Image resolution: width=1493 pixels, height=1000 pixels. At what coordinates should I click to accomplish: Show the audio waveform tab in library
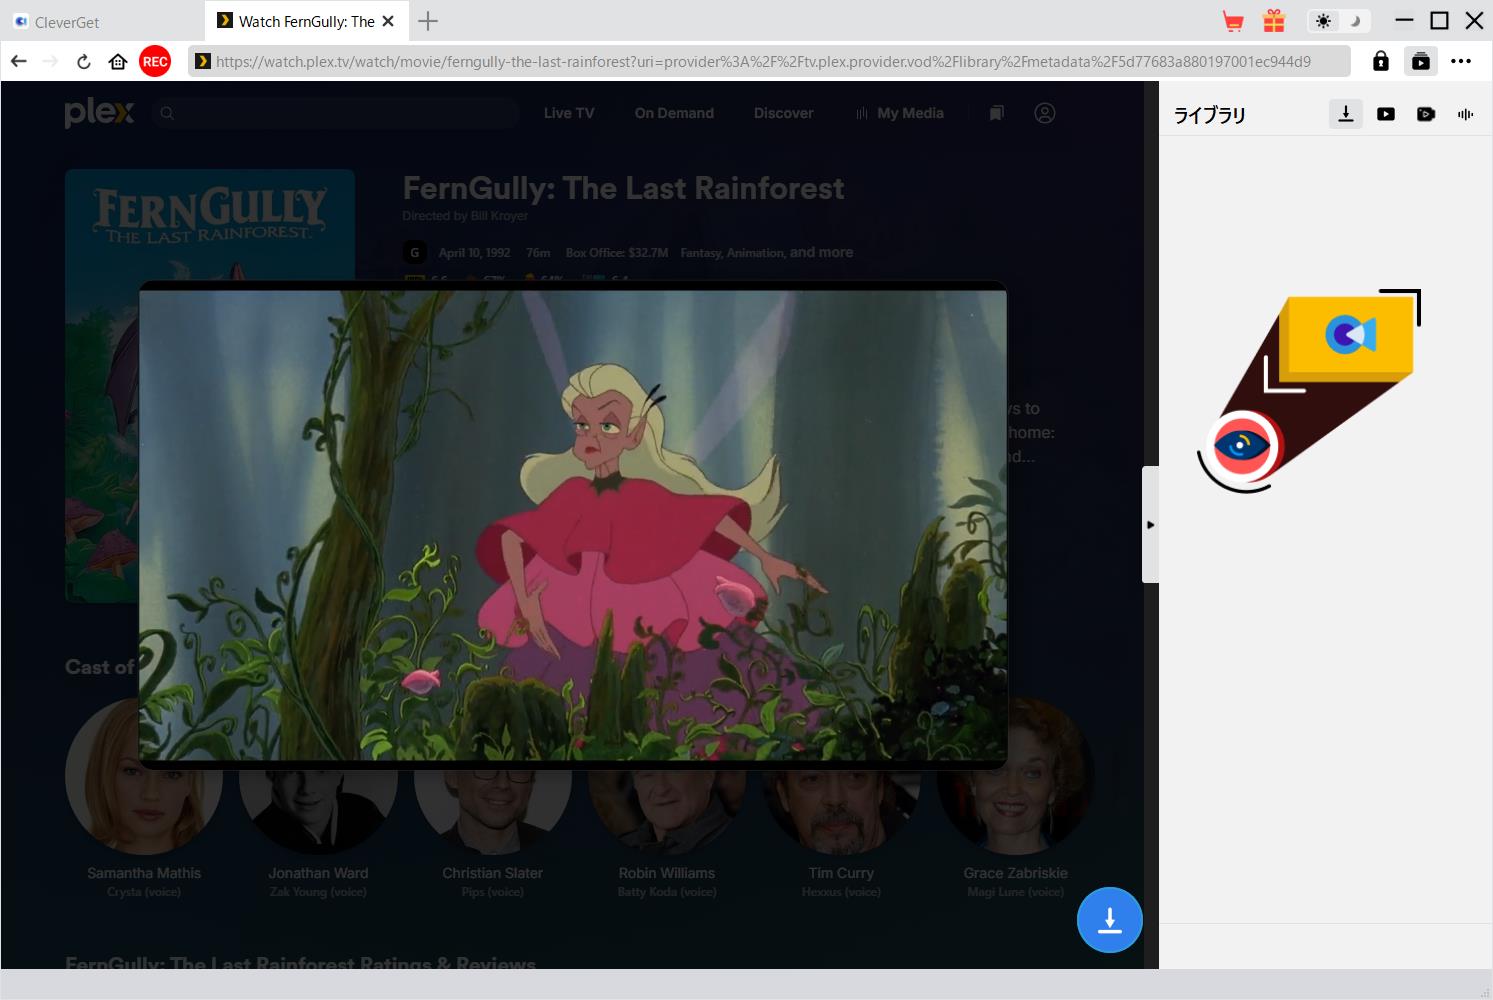click(1465, 114)
